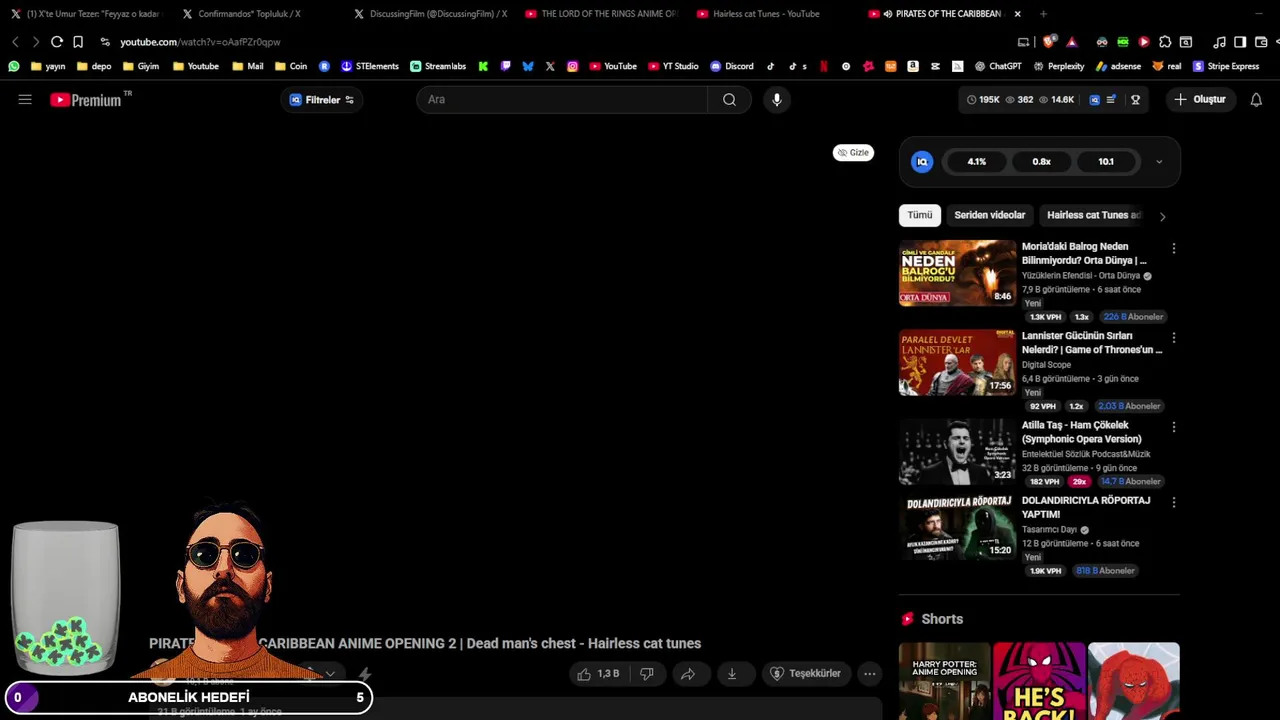This screenshot has height=720, width=1280.
Task: Open the Brave Shields lion icon
Action: coord(1049,42)
